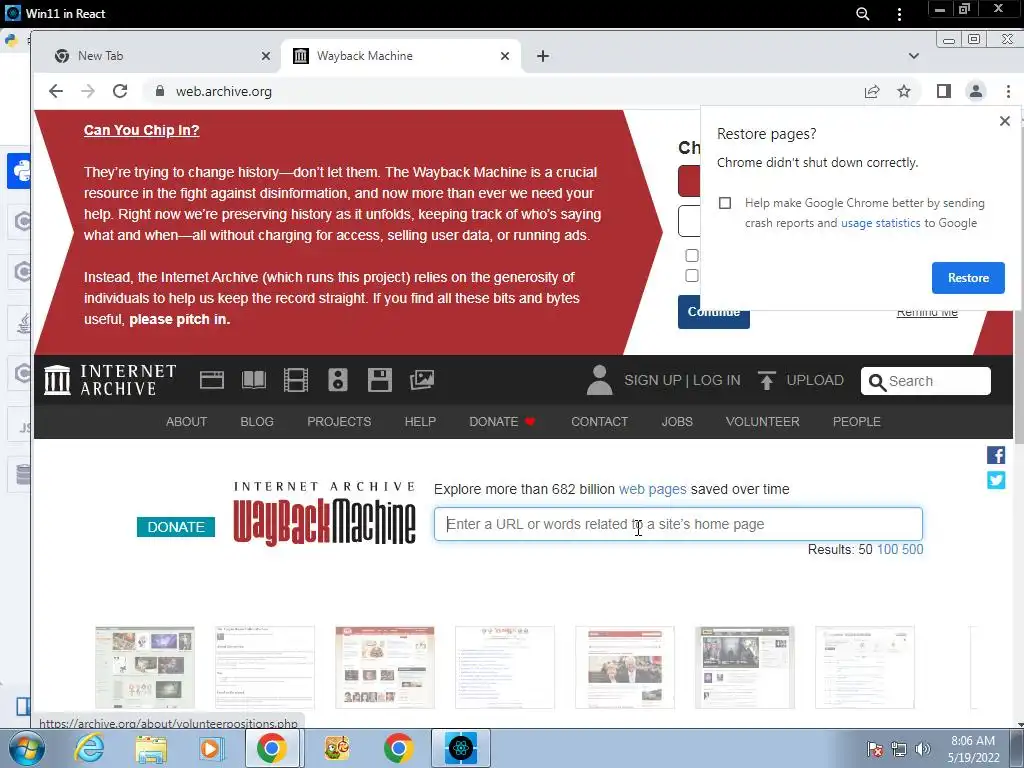Viewport: 1024px width, 768px height.
Task: Focus the Internet Archive Search box
Action: click(x=925, y=381)
